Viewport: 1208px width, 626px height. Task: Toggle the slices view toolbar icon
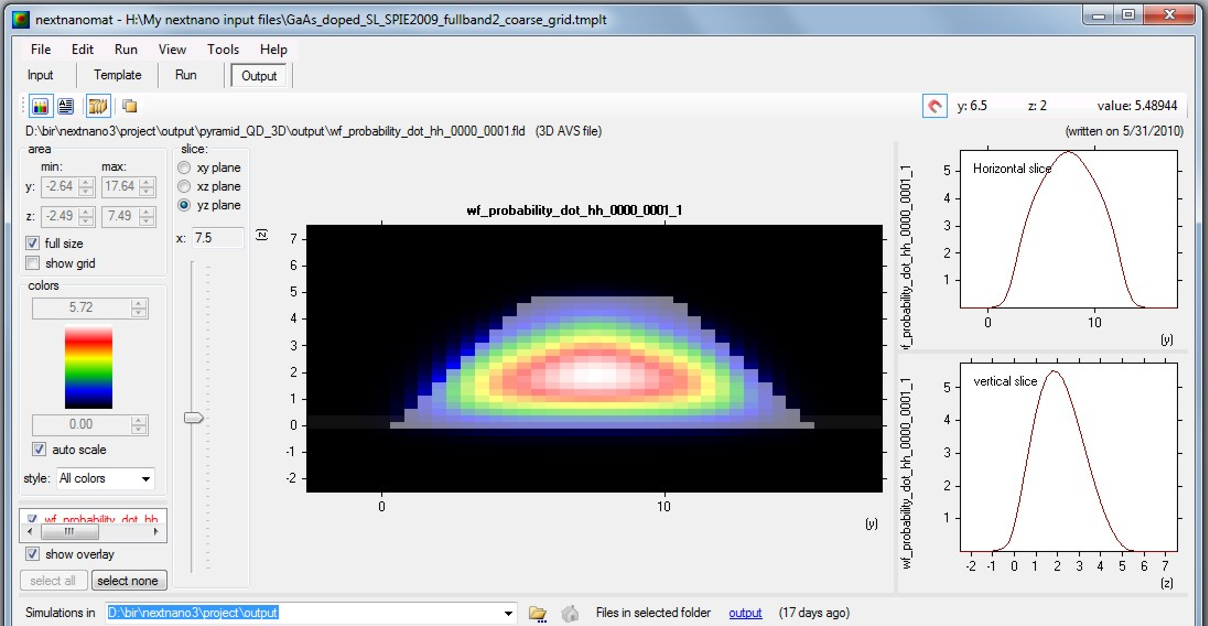tap(97, 105)
